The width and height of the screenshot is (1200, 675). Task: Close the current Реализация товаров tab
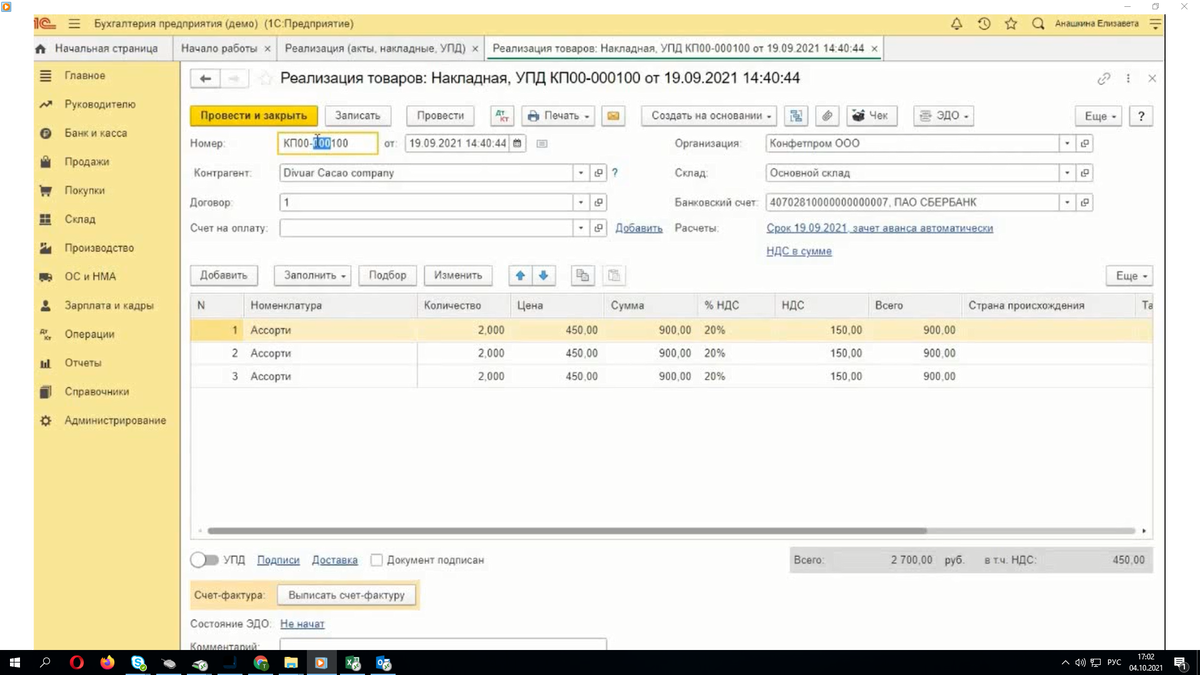tap(875, 48)
